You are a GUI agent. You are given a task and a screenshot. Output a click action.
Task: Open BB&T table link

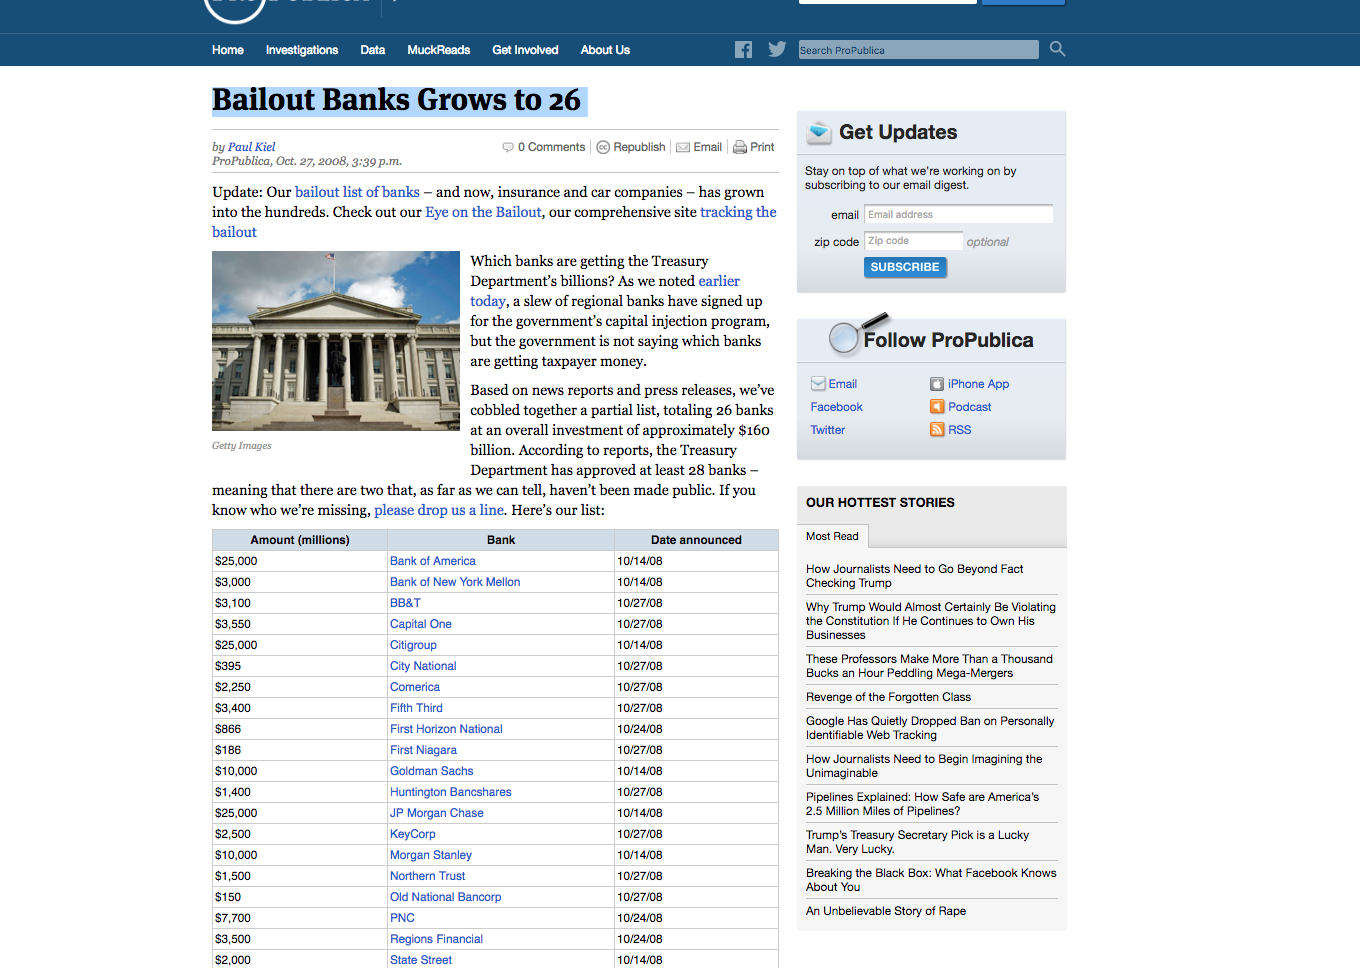point(405,603)
